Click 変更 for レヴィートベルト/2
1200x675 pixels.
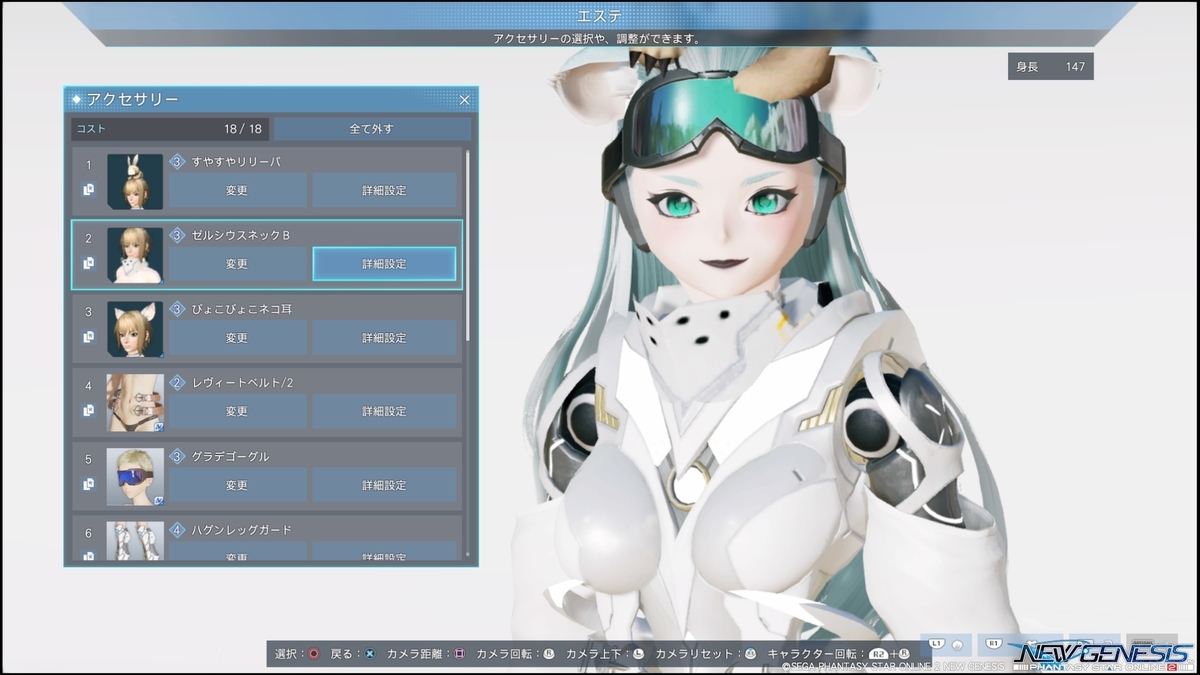point(237,411)
